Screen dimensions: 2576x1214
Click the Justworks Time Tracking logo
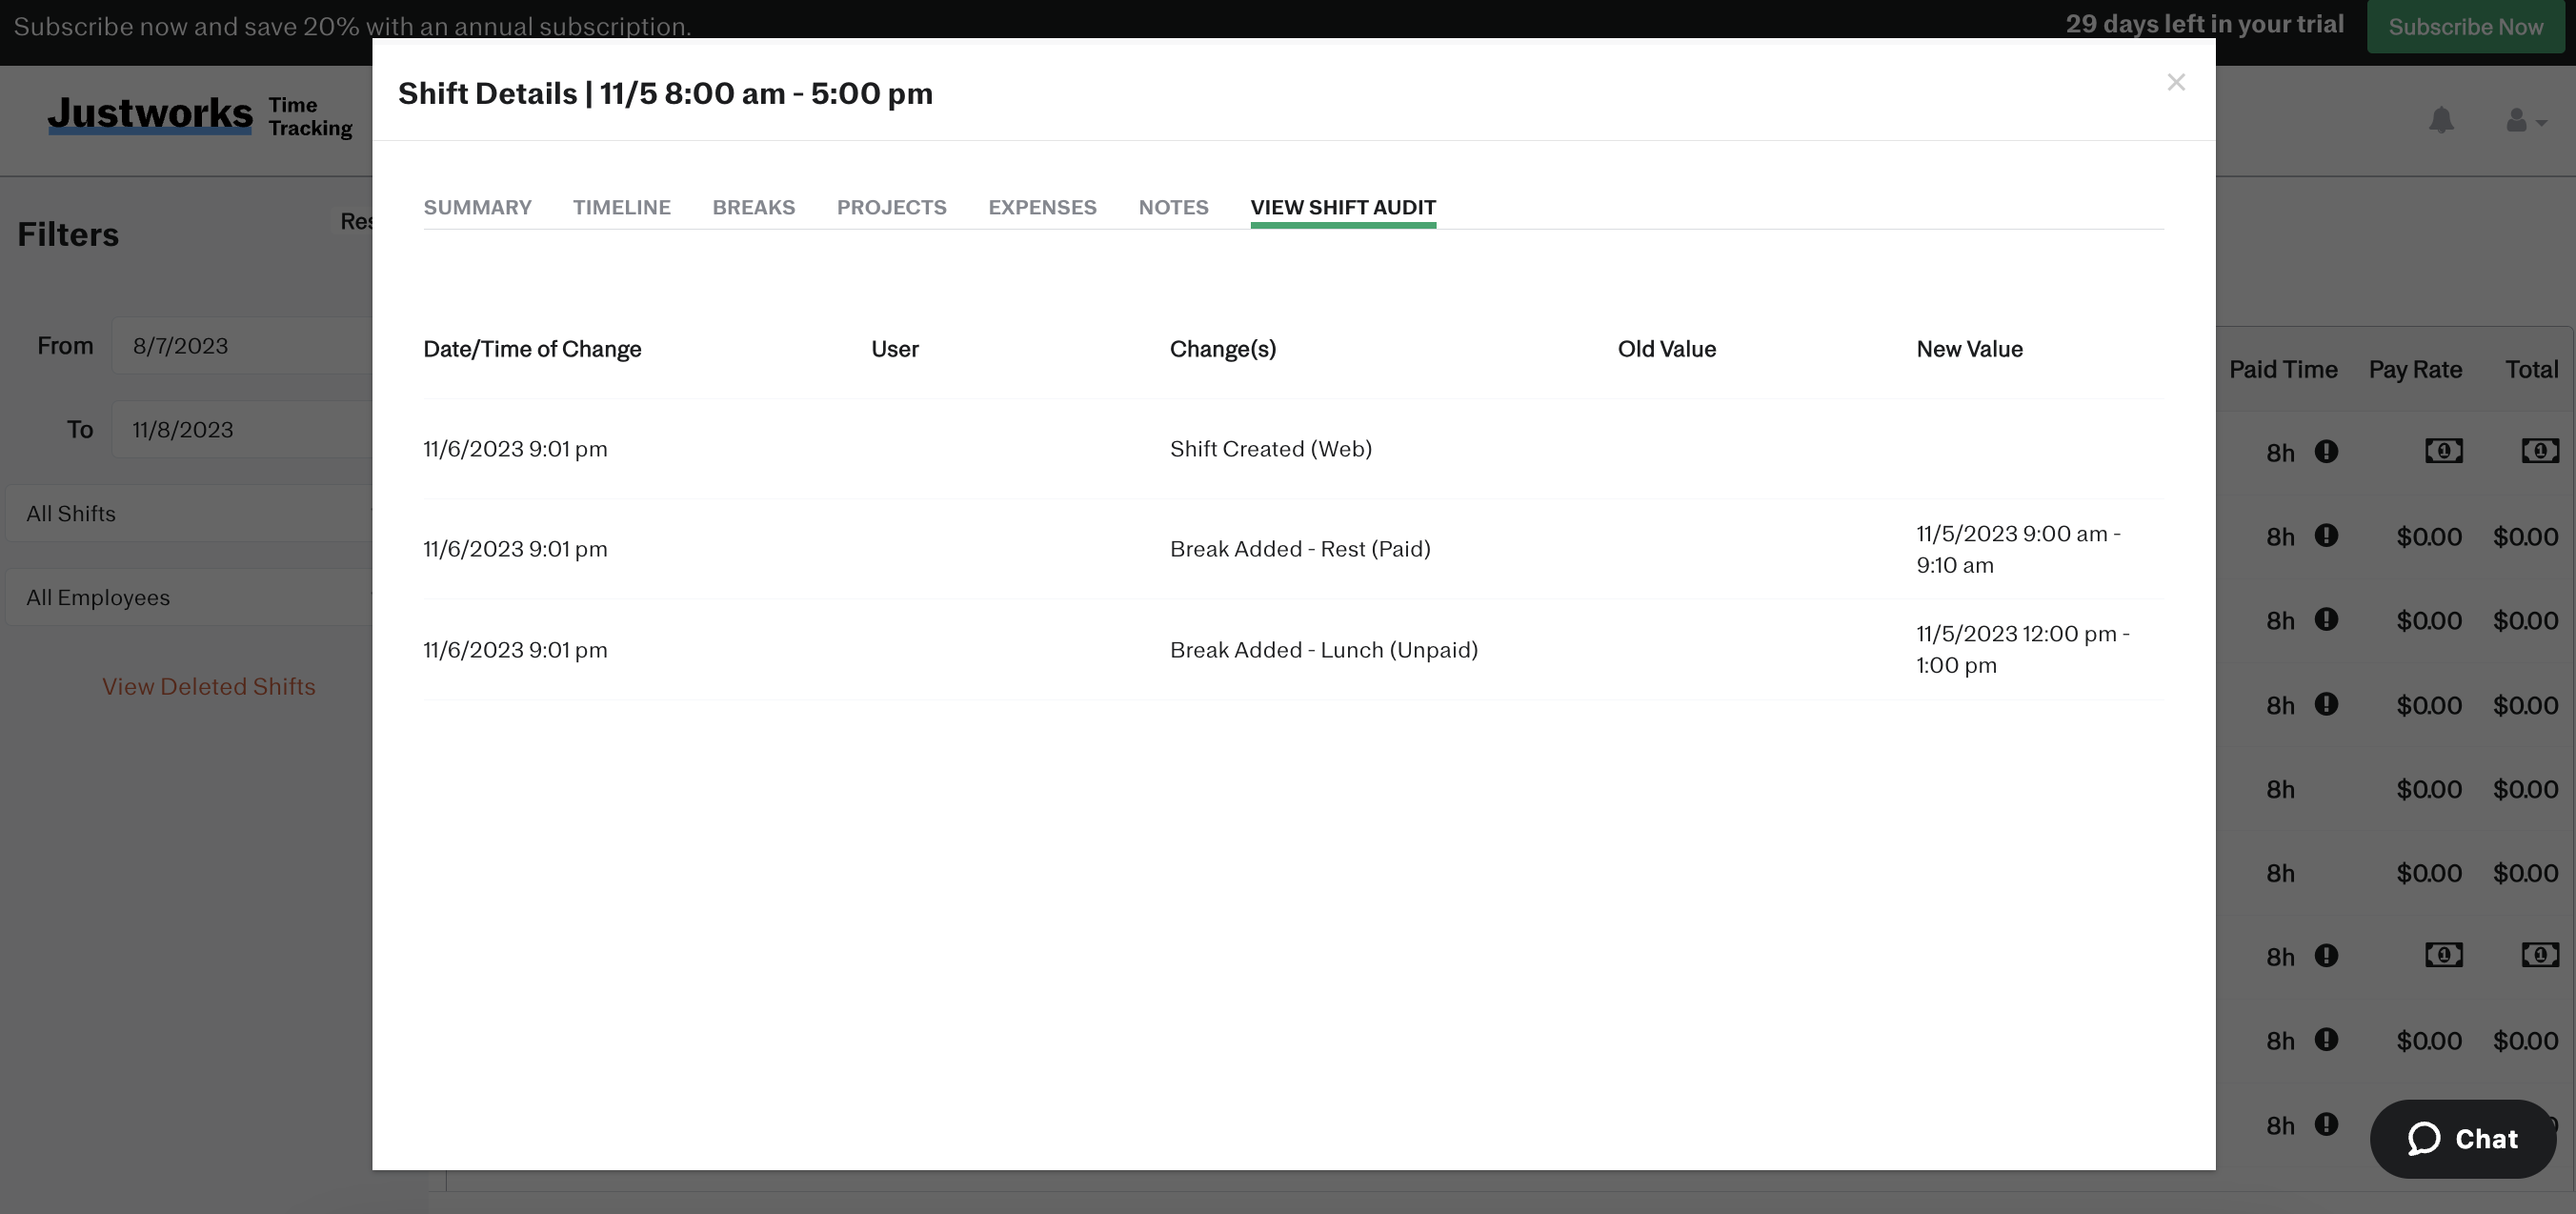(x=200, y=116)
